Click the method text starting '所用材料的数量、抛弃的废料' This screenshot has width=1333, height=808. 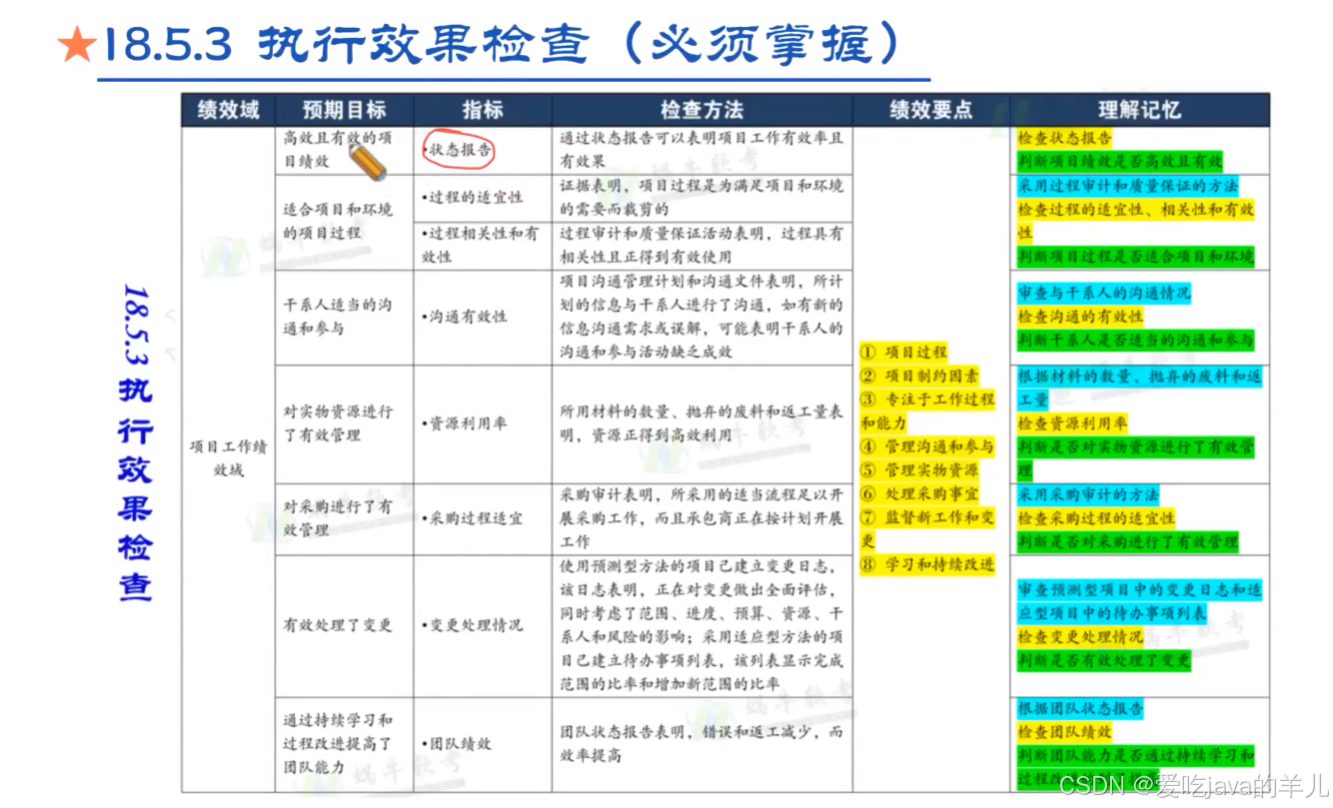pos(701,424)
